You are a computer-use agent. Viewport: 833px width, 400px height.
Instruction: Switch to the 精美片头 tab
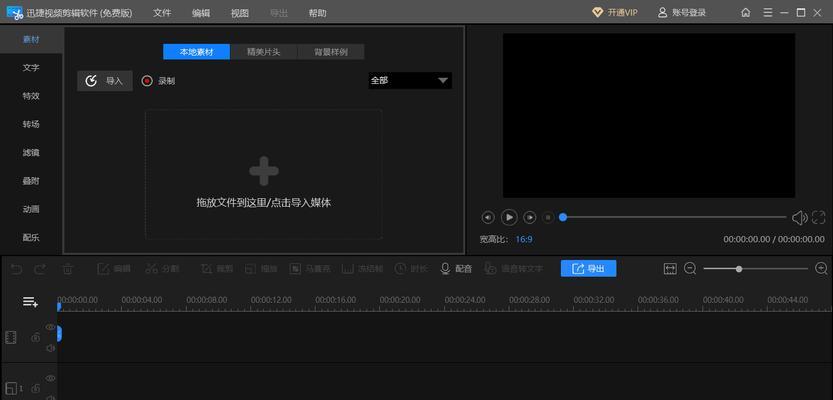[x=264, y=52]
